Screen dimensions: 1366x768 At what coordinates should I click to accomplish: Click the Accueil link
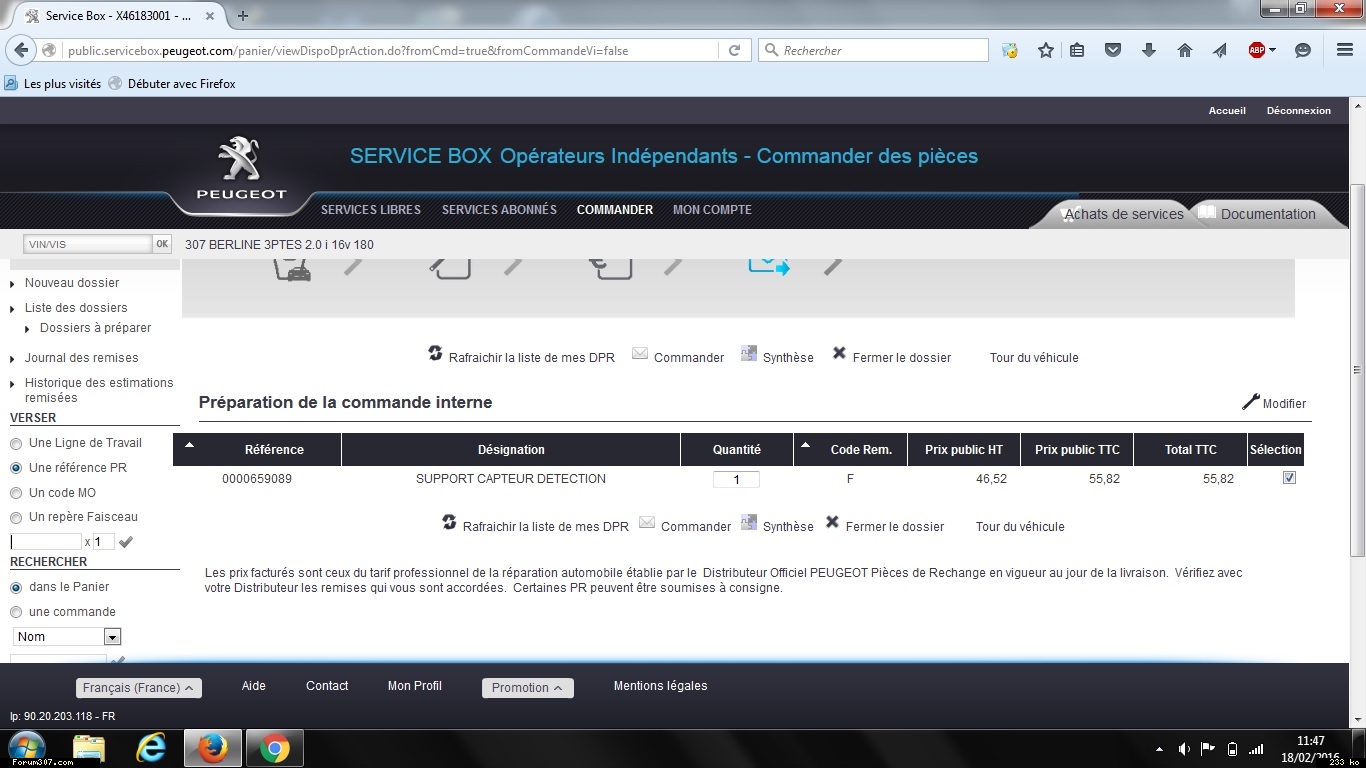point(1227,111)
